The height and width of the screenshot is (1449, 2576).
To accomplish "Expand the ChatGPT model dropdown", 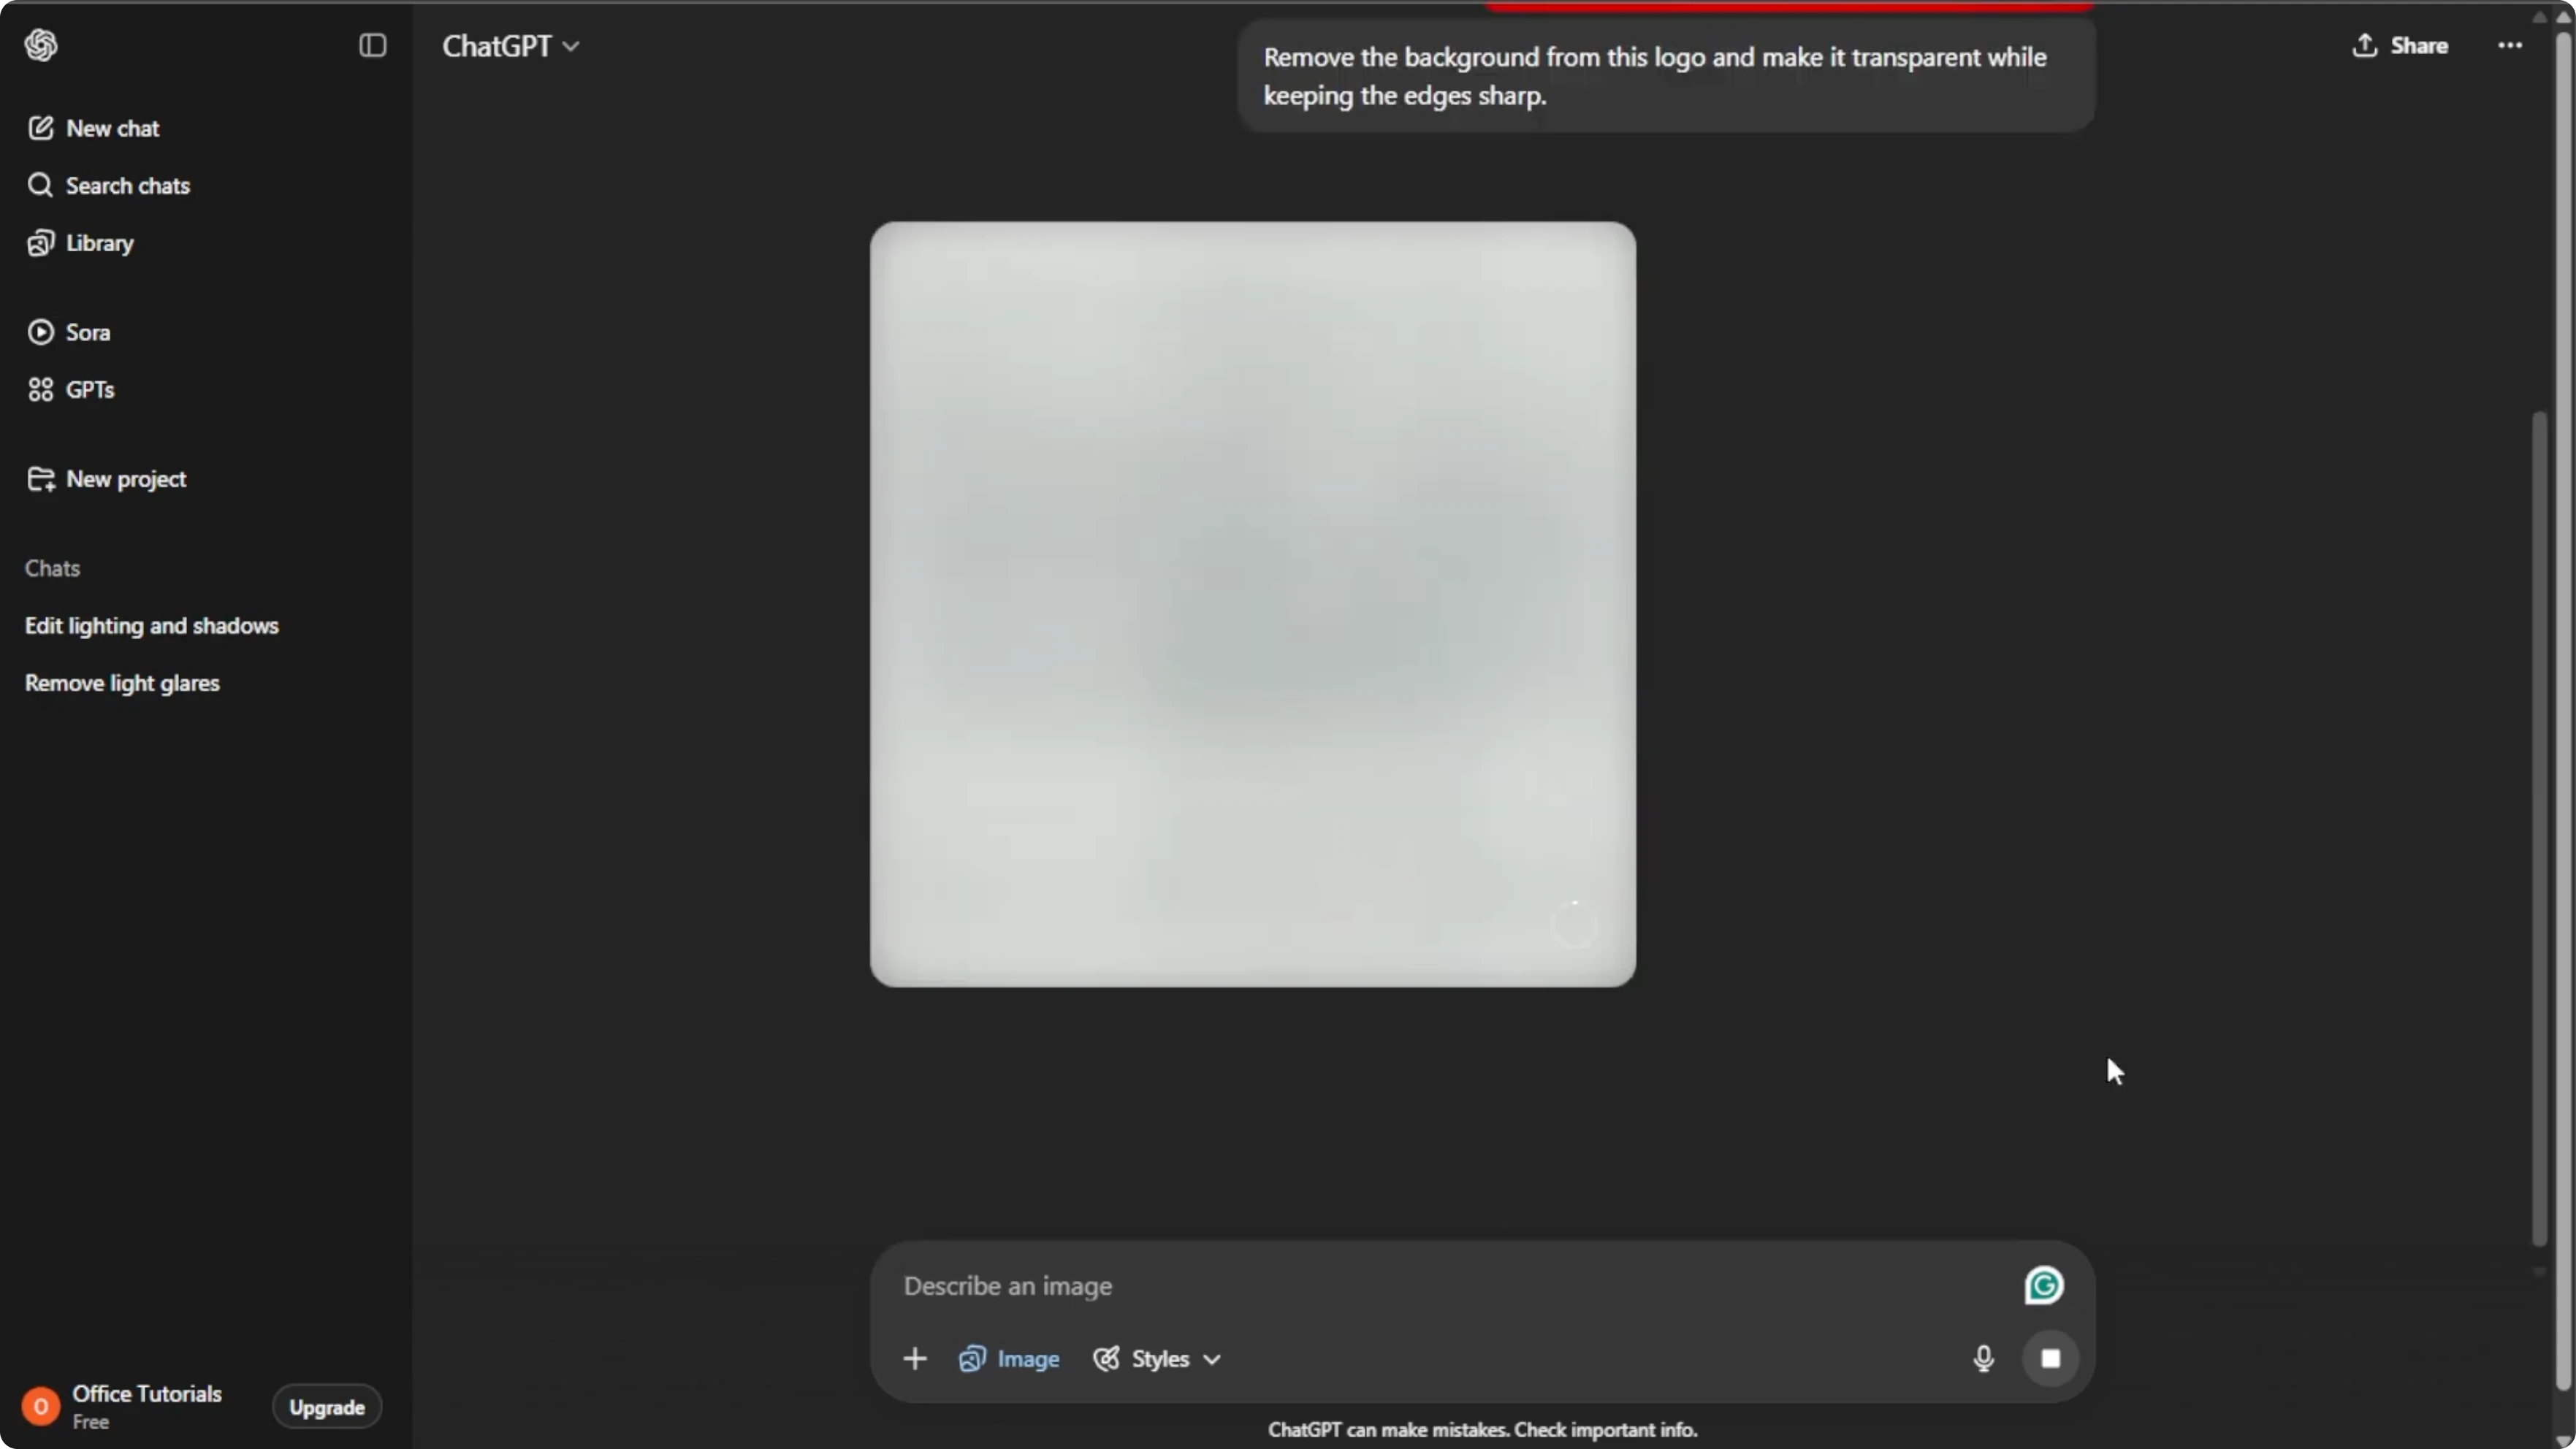I will point(511,46).
